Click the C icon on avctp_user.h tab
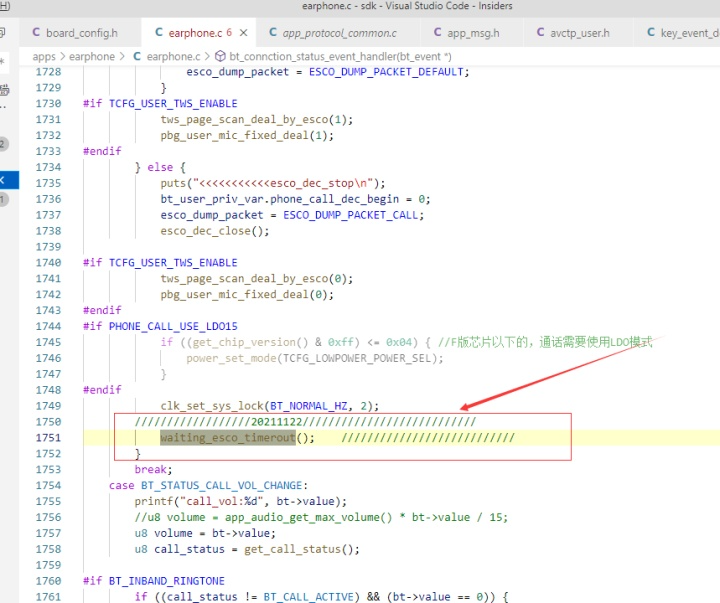The image size is (720, 603). pos(540,33)
